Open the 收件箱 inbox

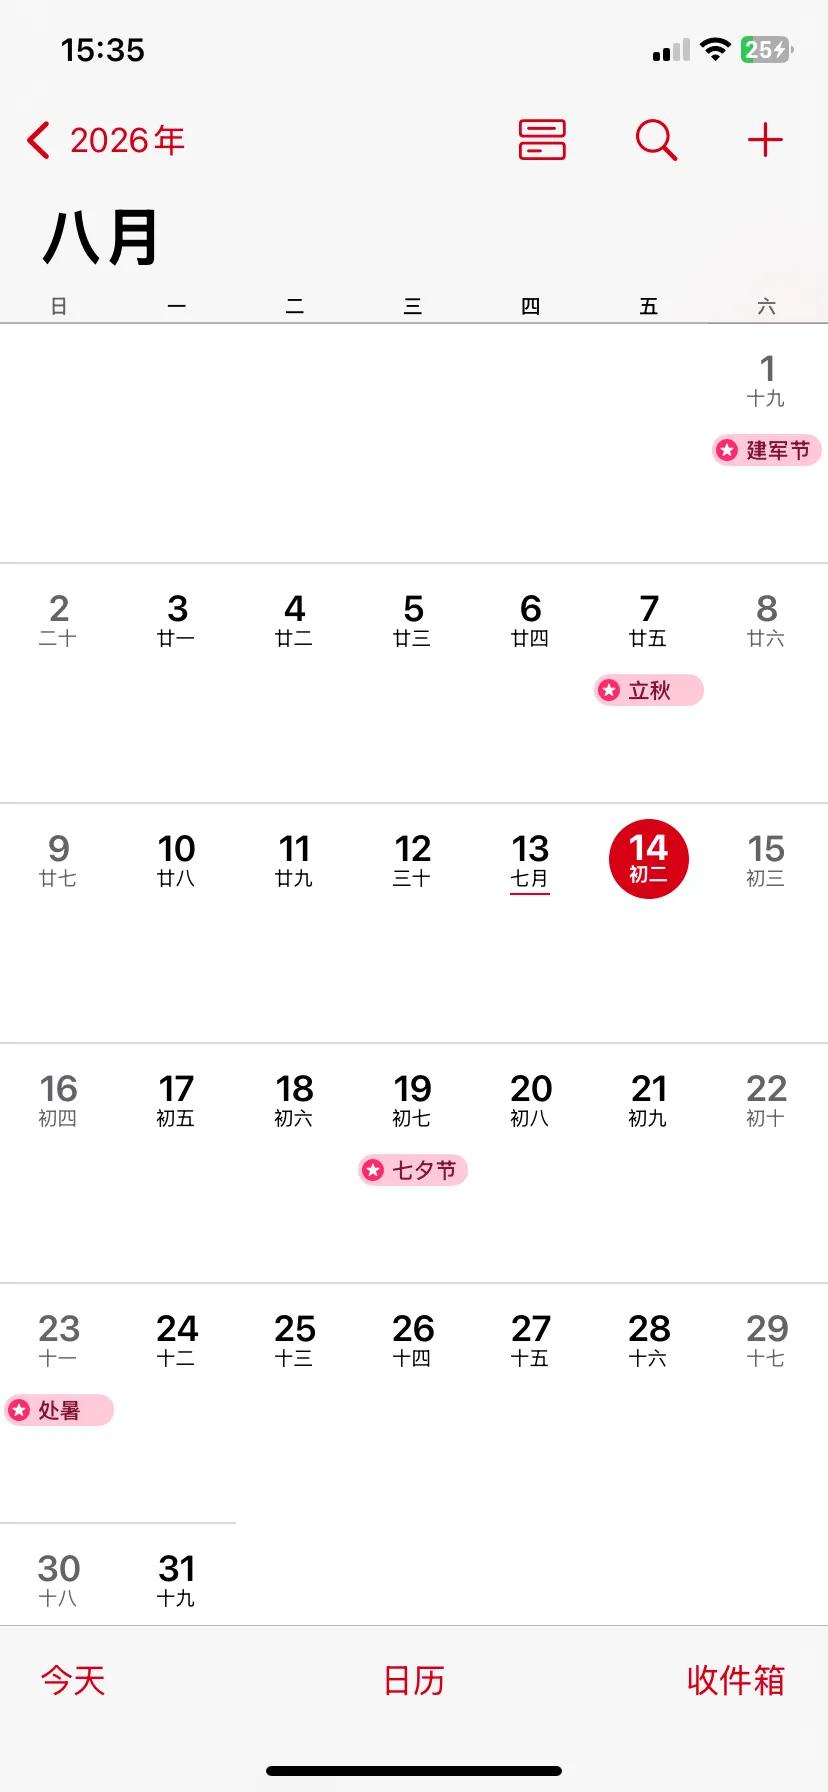(736, 1680)
